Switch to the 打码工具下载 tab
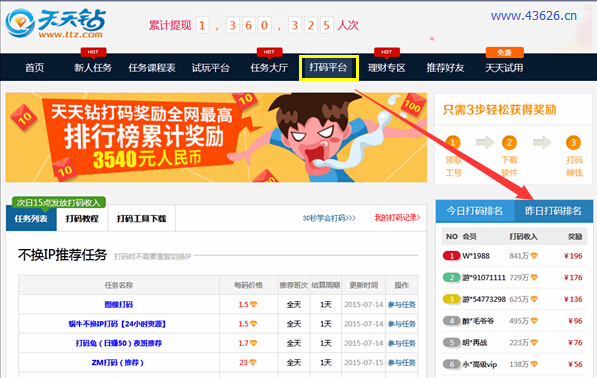 coord(142,219)
